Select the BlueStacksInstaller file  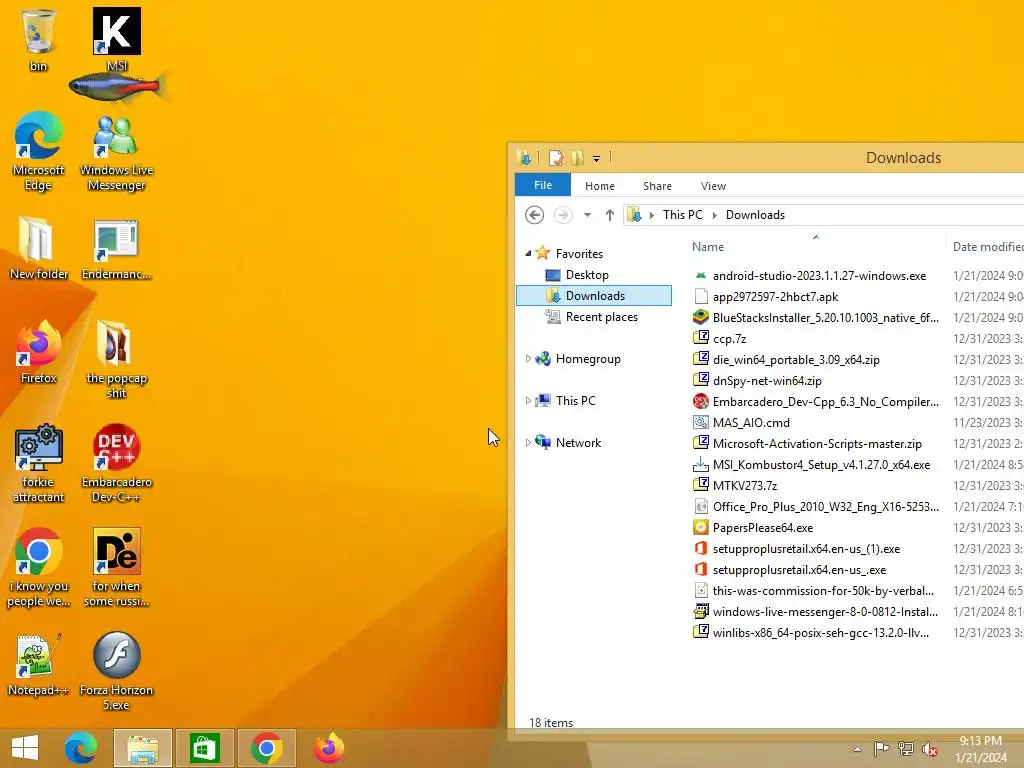(815, 317)
